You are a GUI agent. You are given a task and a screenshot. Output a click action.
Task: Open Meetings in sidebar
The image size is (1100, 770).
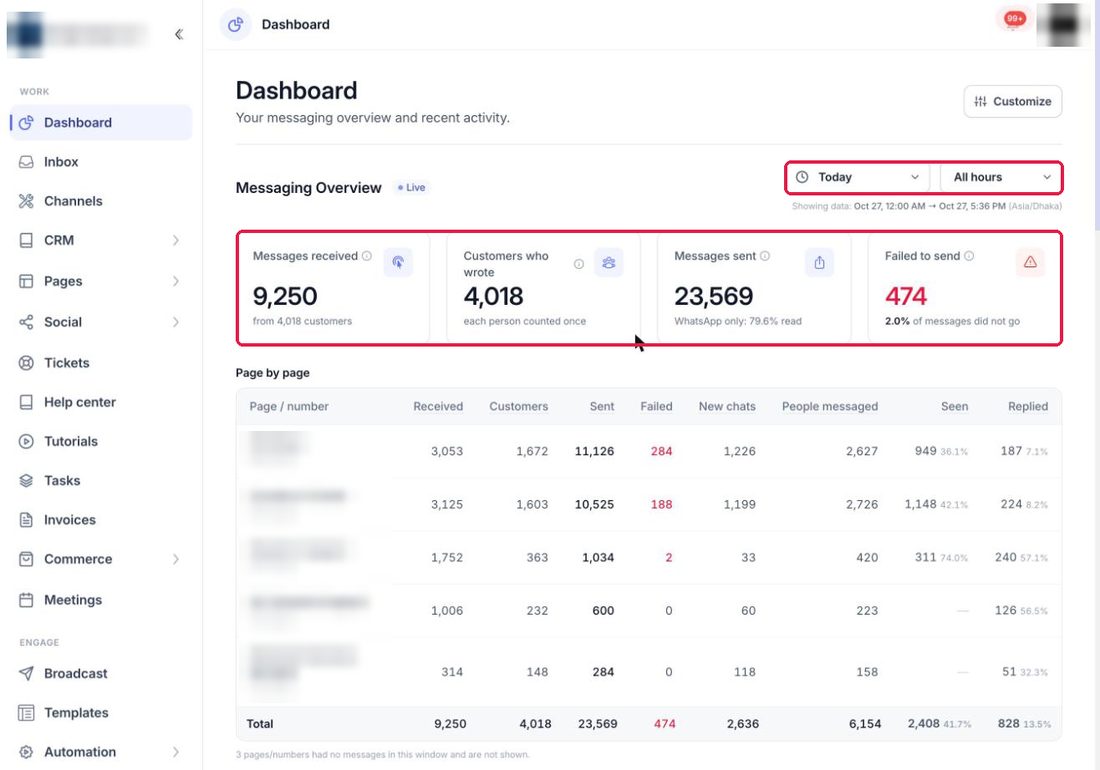pos(101,600)
